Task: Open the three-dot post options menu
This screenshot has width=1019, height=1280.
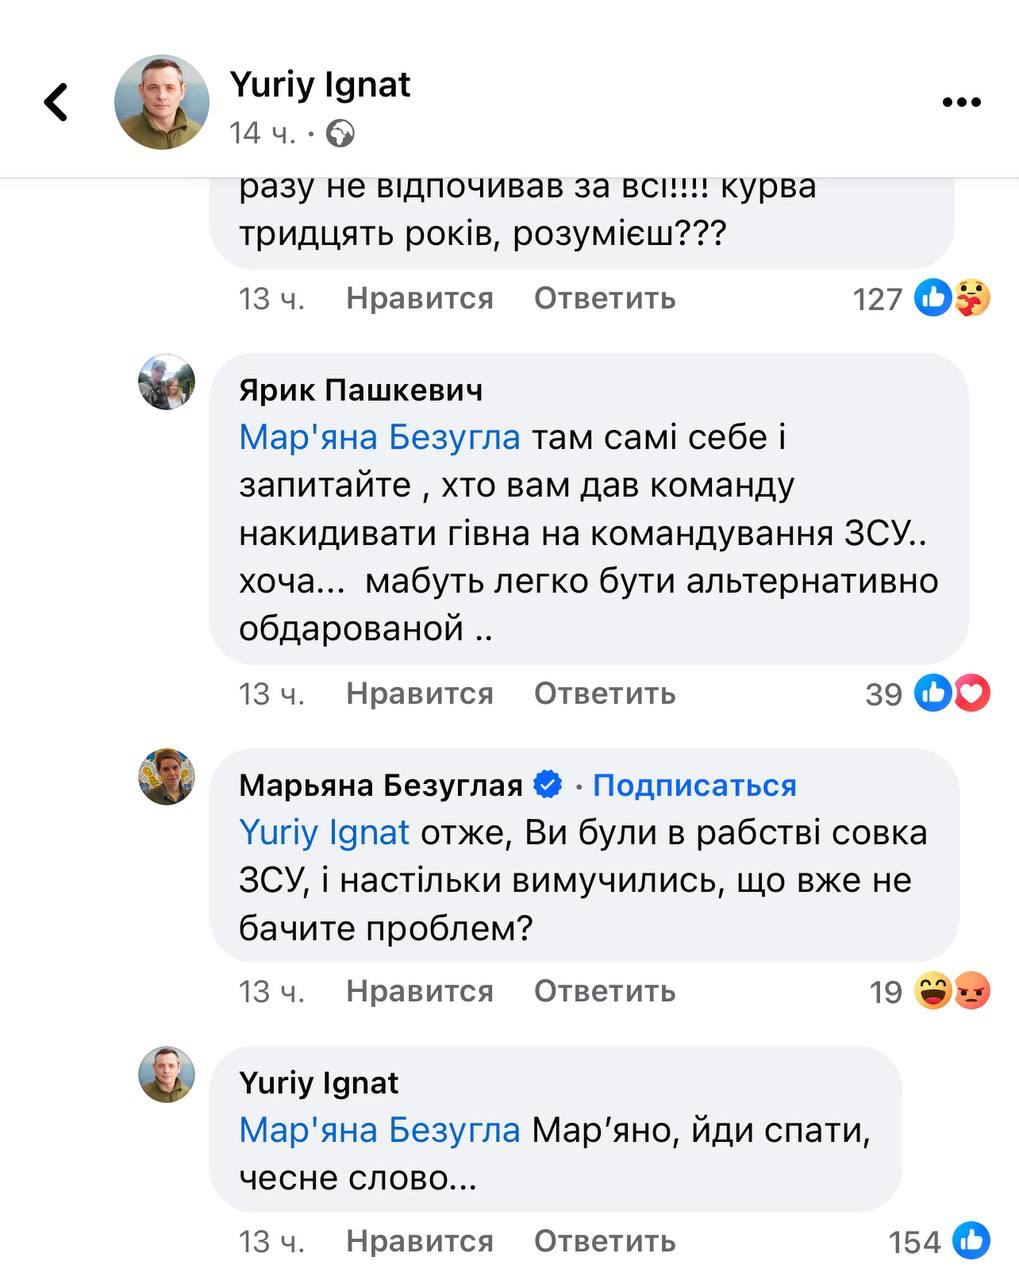Action: 961,102
